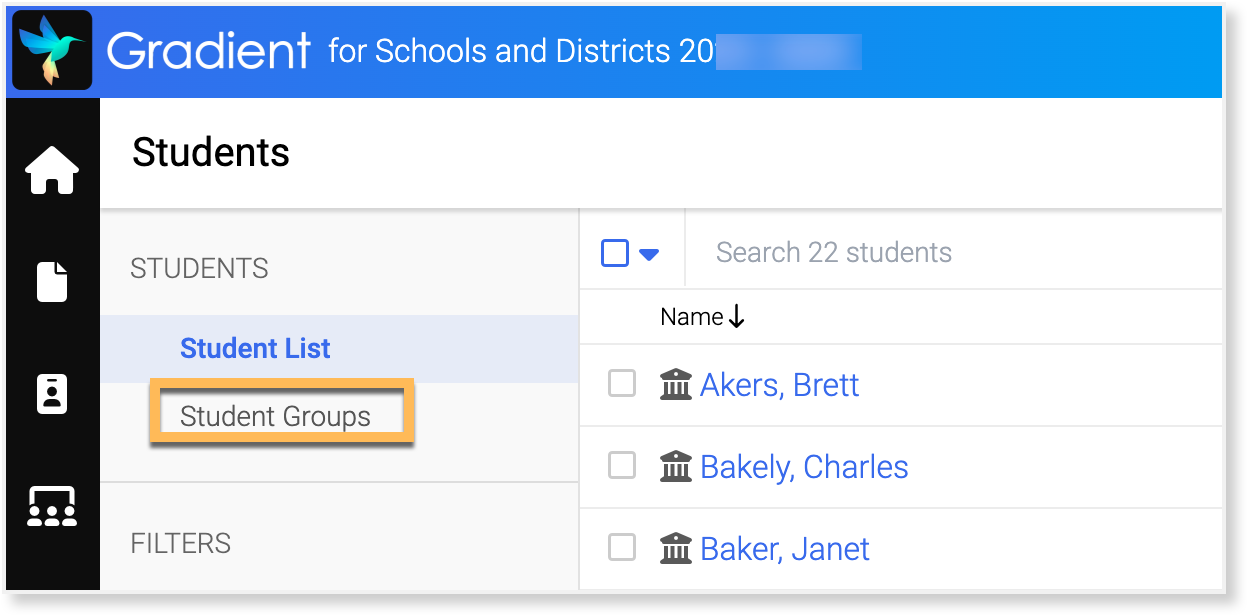This screenshot has height=616, width=1248.
Task: Expand the bulk selection dropdown arrow
Action: click(649, 255)
